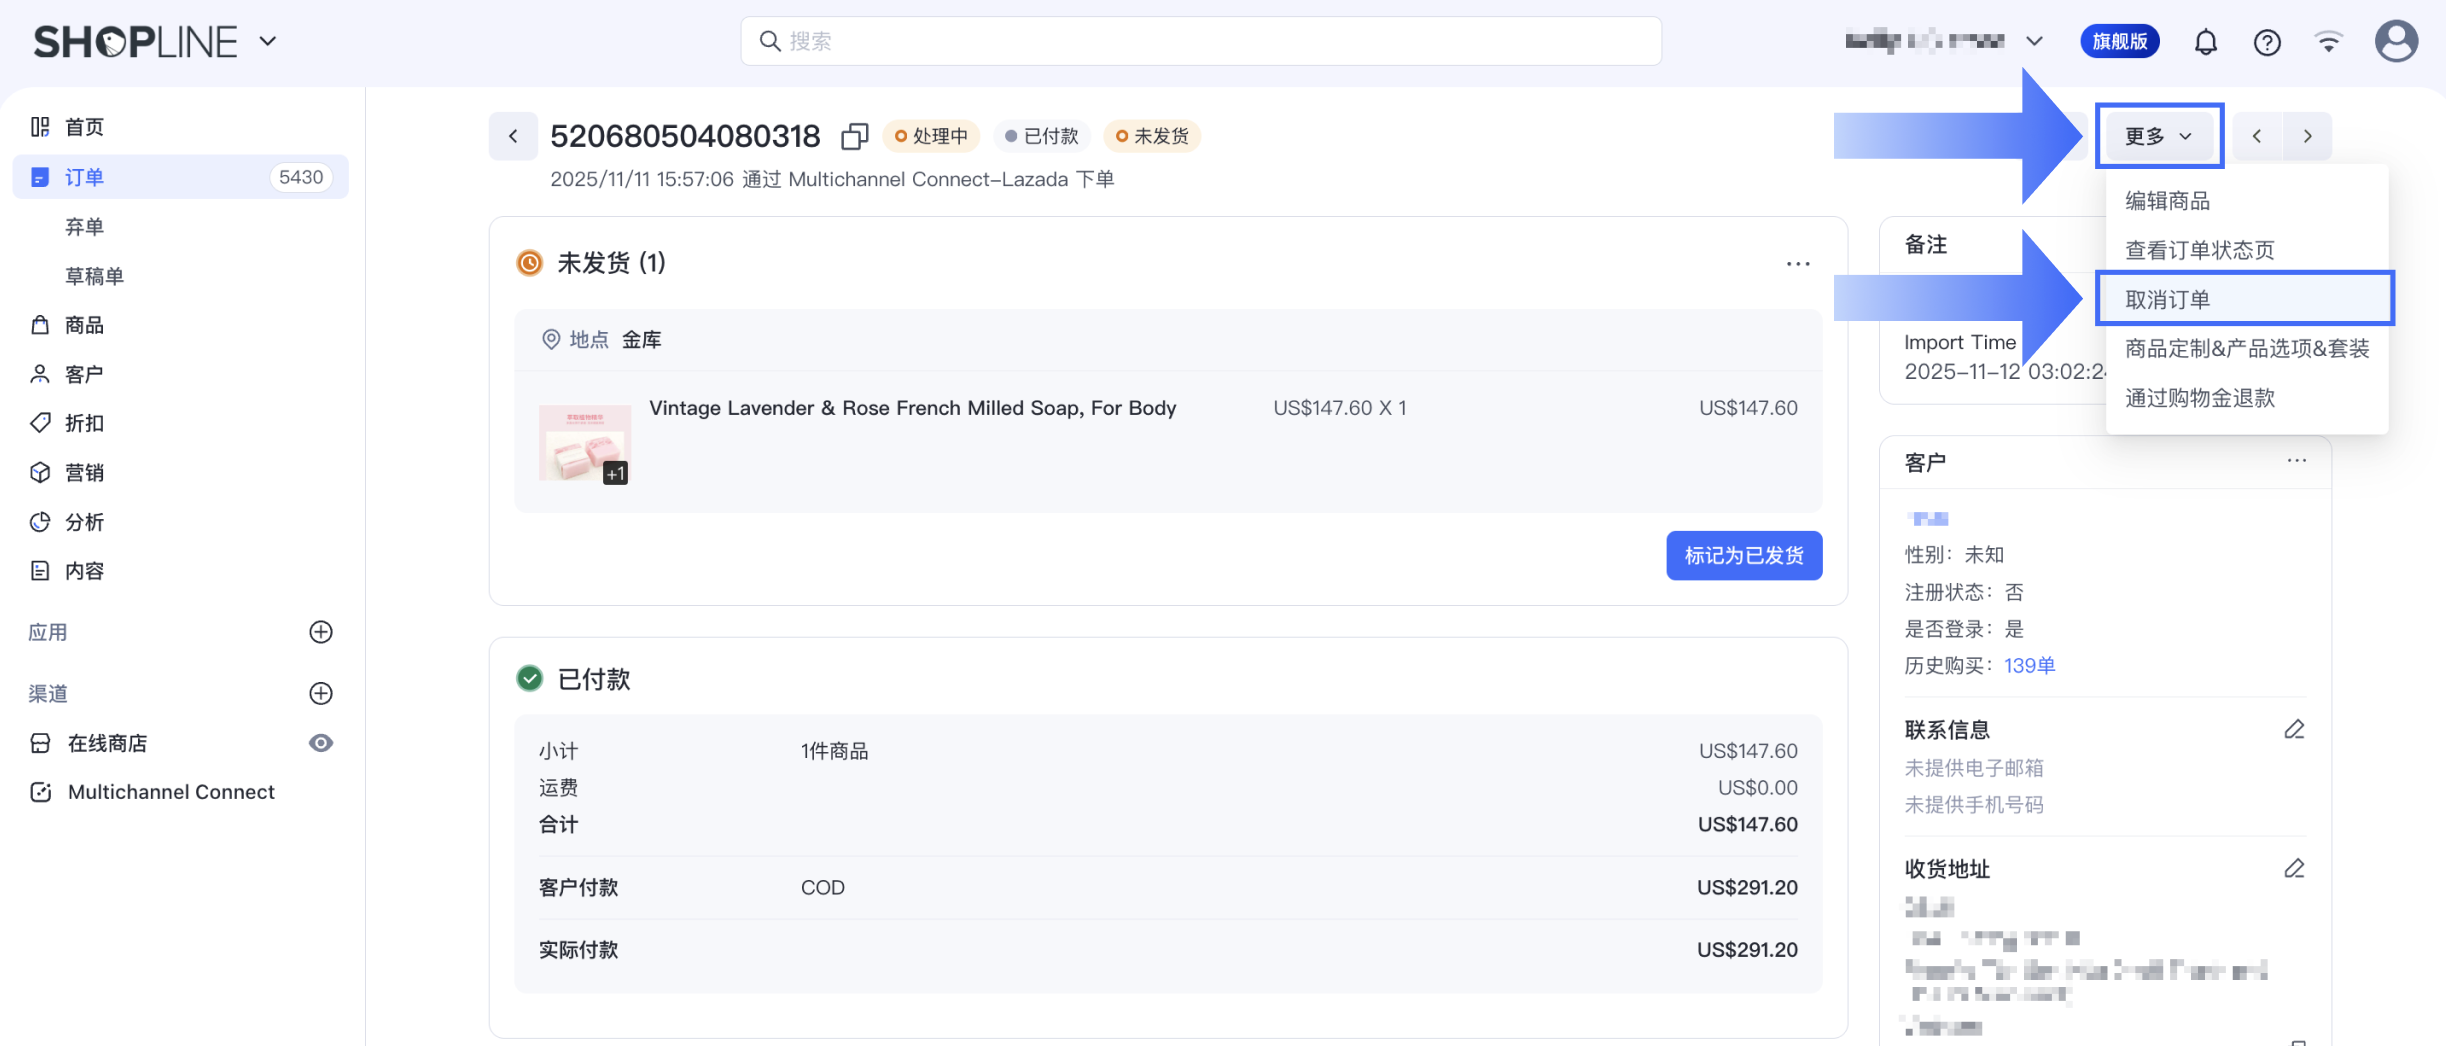2446x1046 pixels.
Task: Open the notifications bell
Action: pos(2206,42)
